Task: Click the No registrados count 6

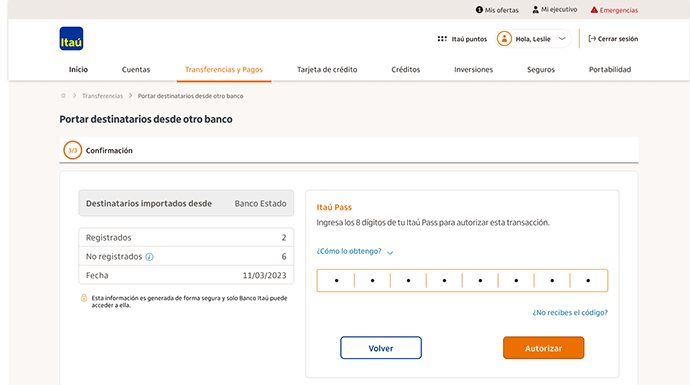Action: pos(284,257)
